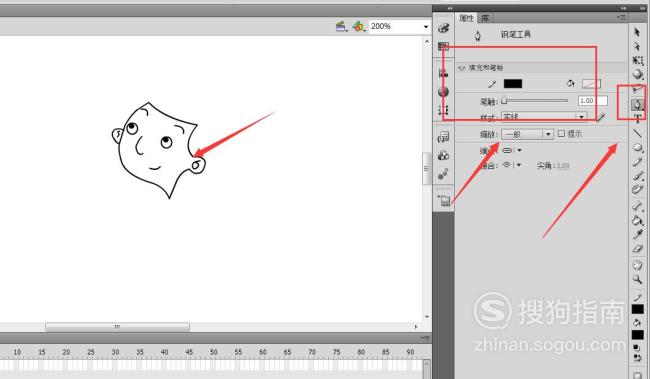
Task: Open the Properties panel options menu
Action: (621, 17)
